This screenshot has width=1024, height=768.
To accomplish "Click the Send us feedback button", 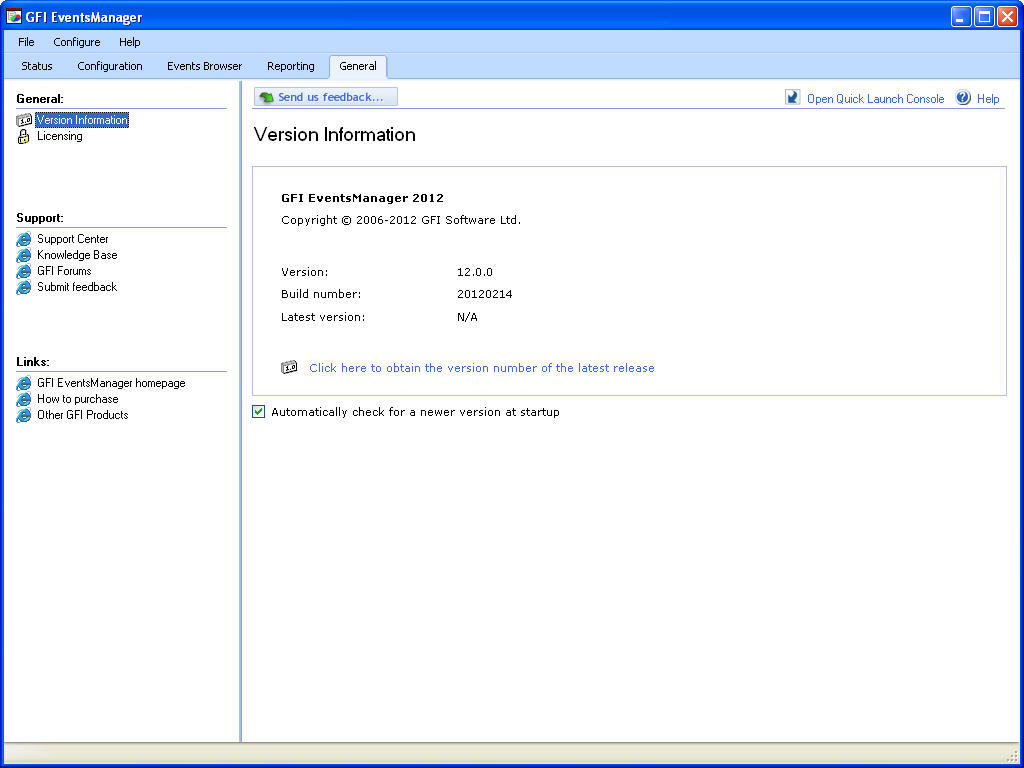I will (325, 97).
